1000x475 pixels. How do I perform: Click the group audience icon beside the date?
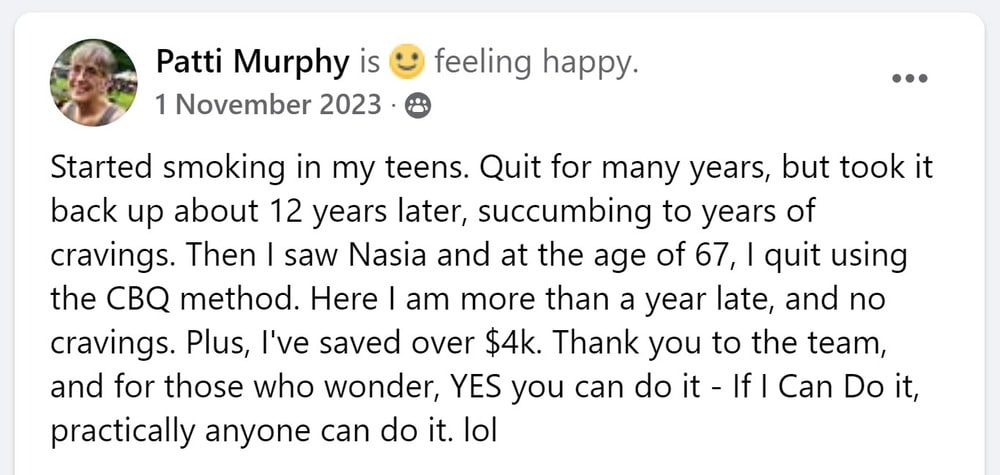pos(420,105)
